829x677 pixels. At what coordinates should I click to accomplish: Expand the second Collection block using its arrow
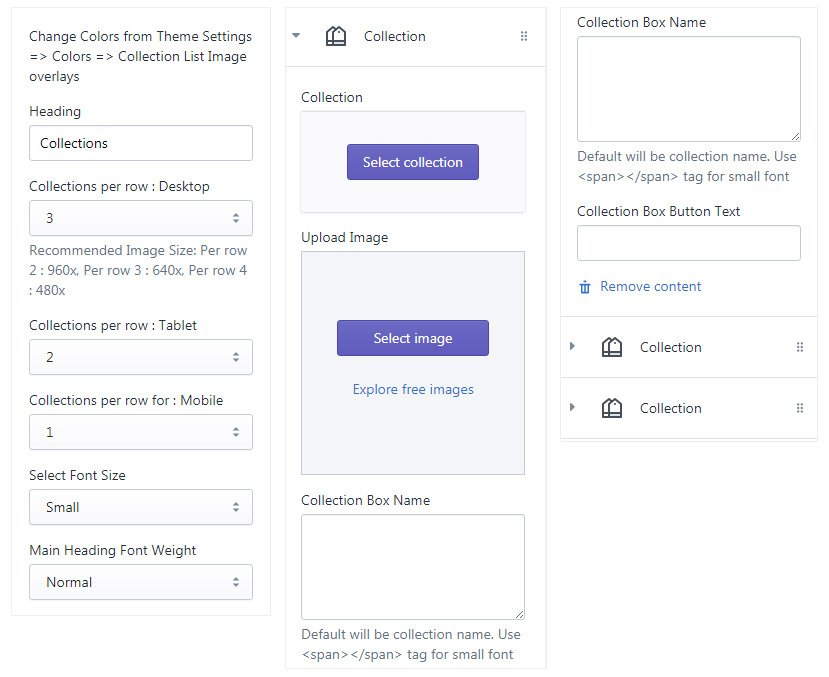coord(572,347)
